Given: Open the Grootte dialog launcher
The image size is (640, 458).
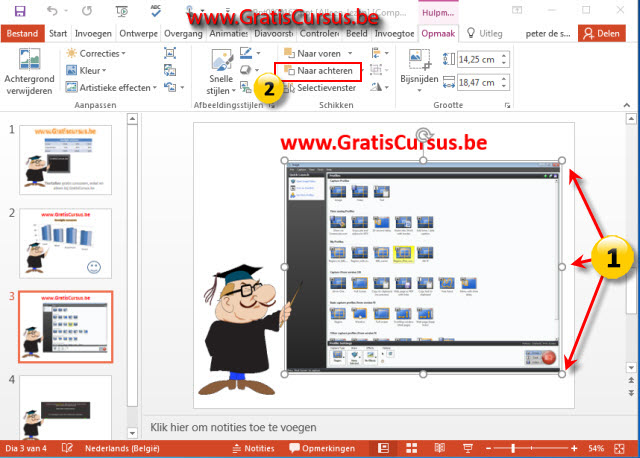Looking at the screenshot, I should tap(507, 105).
